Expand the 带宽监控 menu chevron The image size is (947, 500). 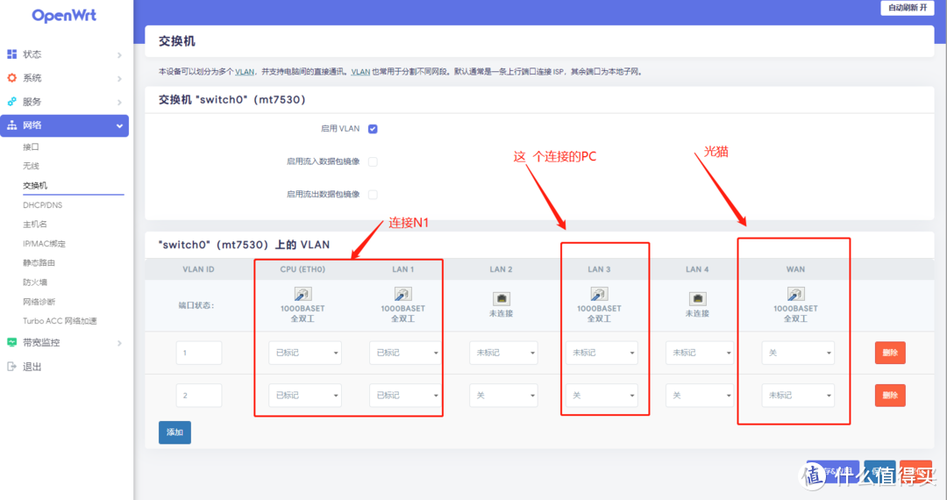pos(119,343)
